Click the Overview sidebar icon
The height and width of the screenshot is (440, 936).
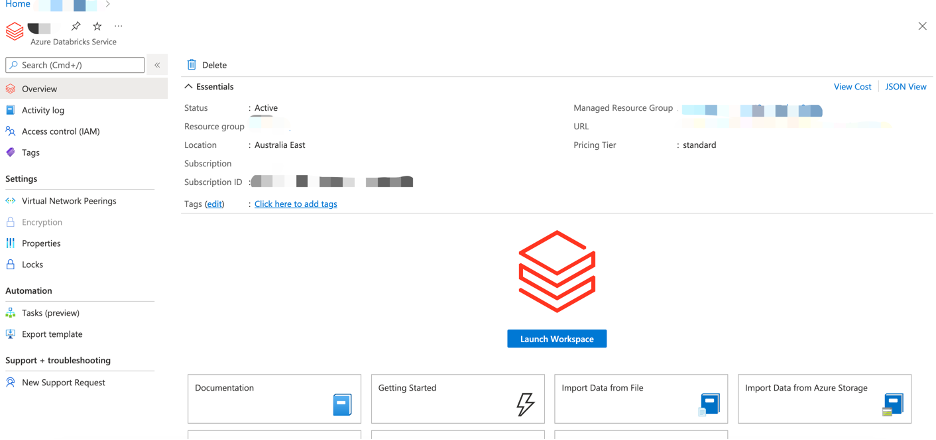coord(10,89)
